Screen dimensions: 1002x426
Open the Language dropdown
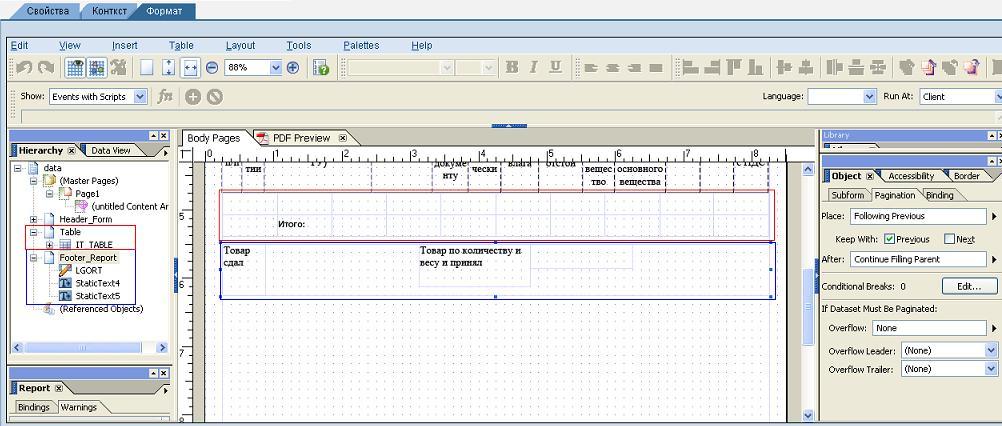tap(870, 96)
